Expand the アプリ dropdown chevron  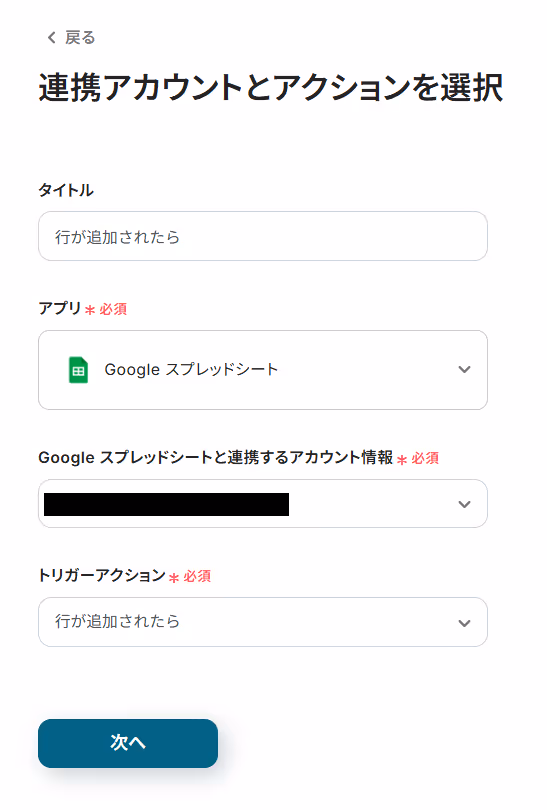464,370
